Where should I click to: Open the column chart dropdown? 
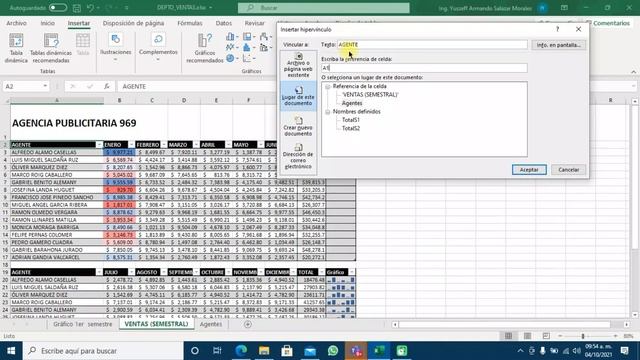[232, 38]
